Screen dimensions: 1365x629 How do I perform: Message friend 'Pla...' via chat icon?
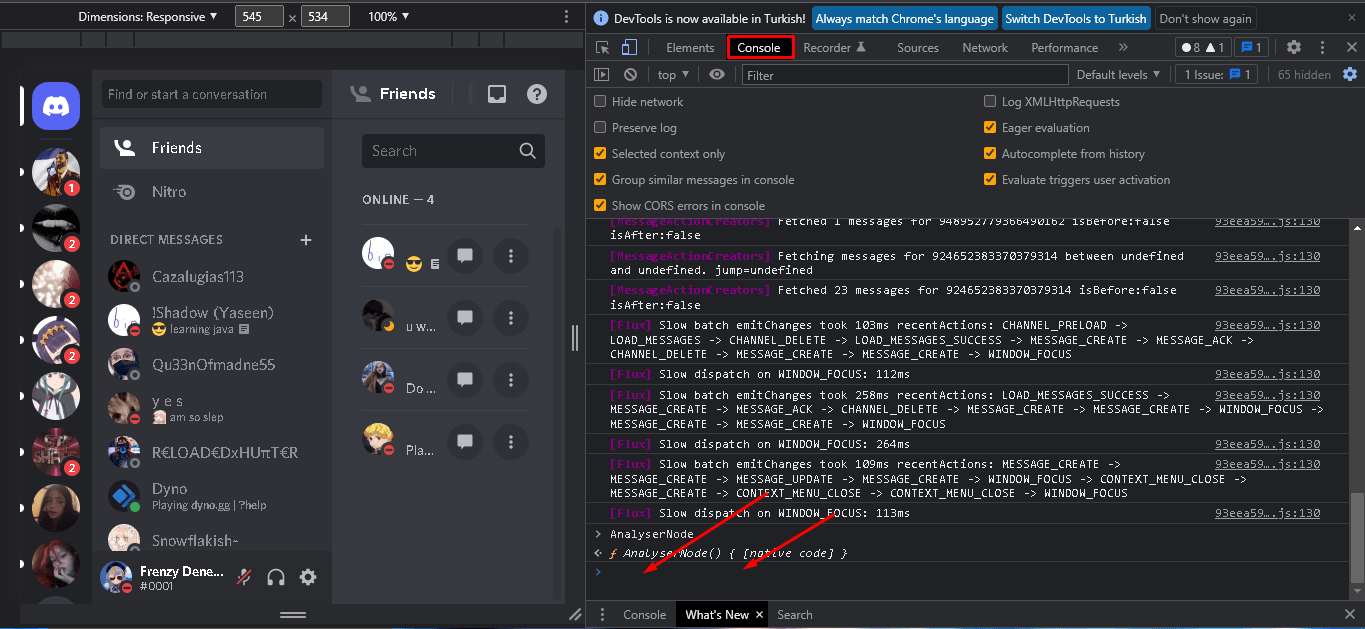point(465,442)
